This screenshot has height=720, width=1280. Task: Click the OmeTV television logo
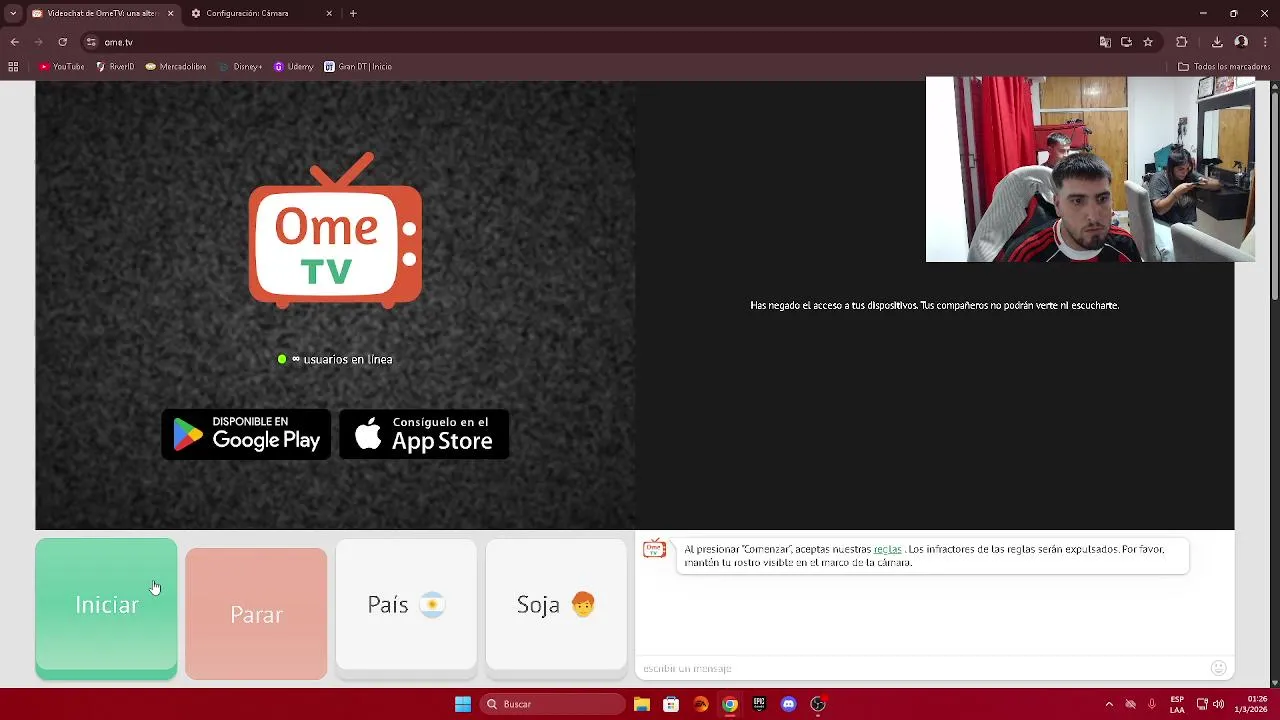(335, 230)
